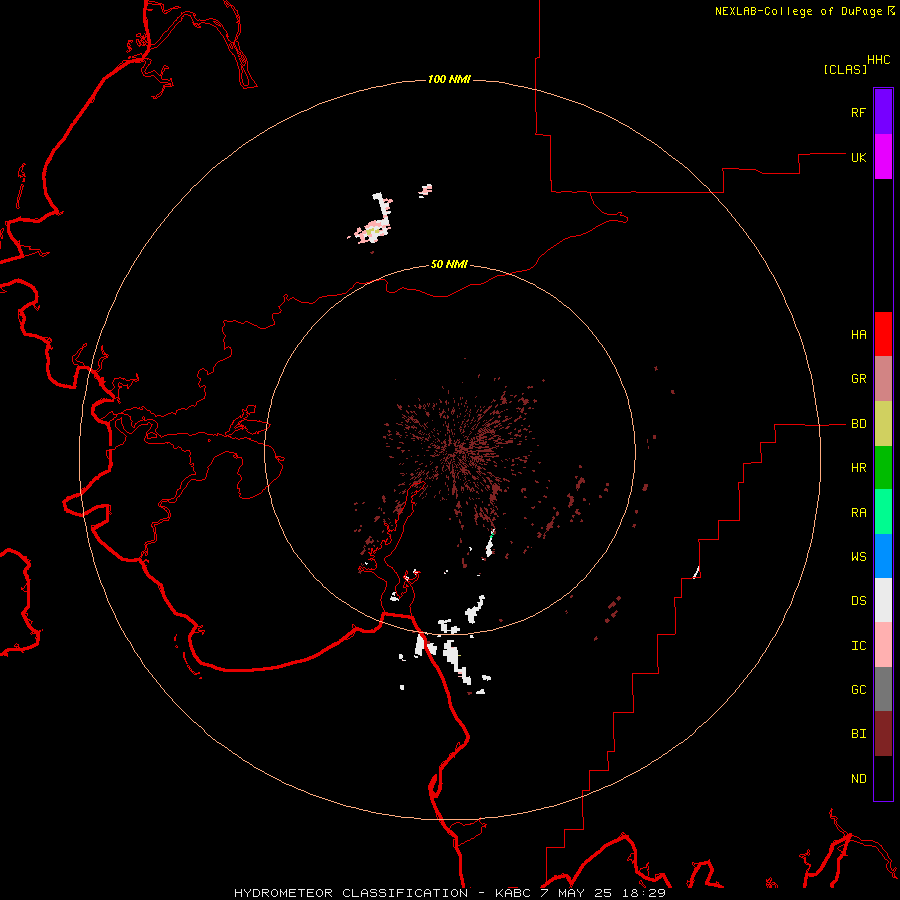The width and height of the screenshot is (900, 900).
Task: Click the 18:29 timestamp text
Action: point(642,893)
